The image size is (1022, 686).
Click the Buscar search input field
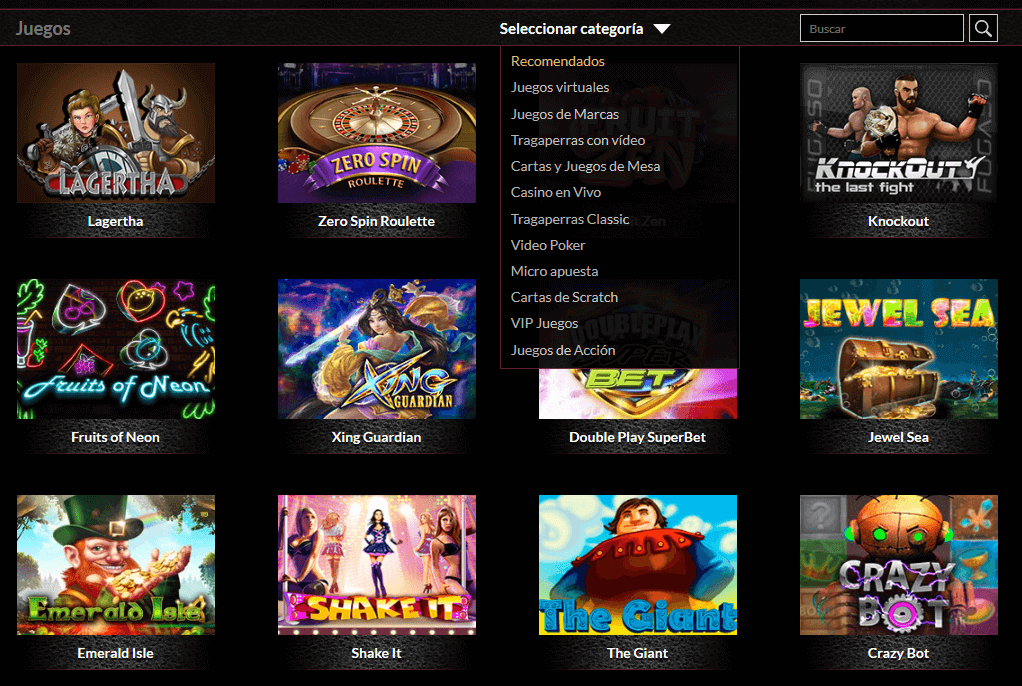(881, 28)
